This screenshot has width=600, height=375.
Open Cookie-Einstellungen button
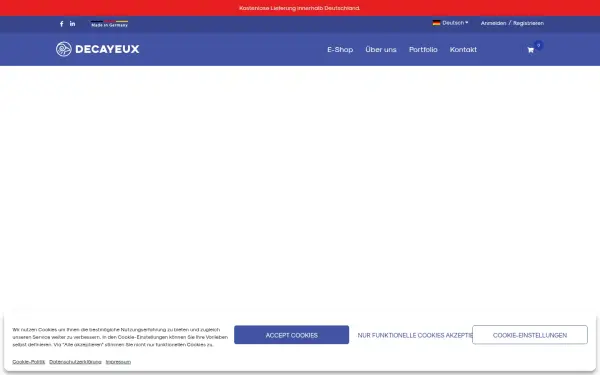[x=530, y=335]
